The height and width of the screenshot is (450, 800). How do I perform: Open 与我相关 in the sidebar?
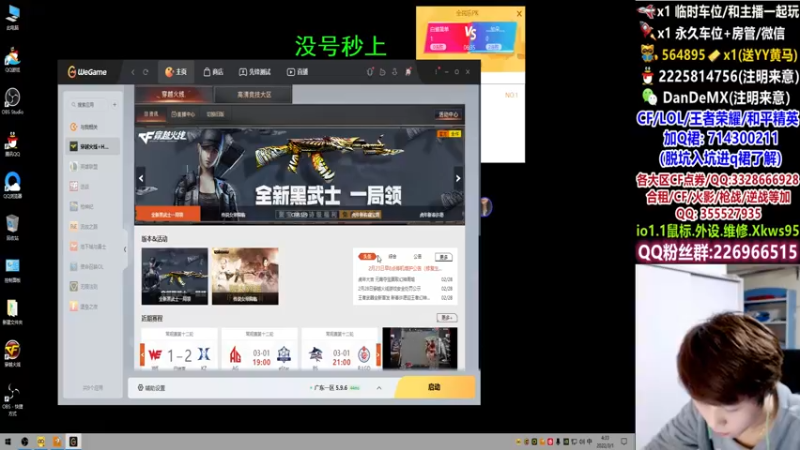(92, 127)
